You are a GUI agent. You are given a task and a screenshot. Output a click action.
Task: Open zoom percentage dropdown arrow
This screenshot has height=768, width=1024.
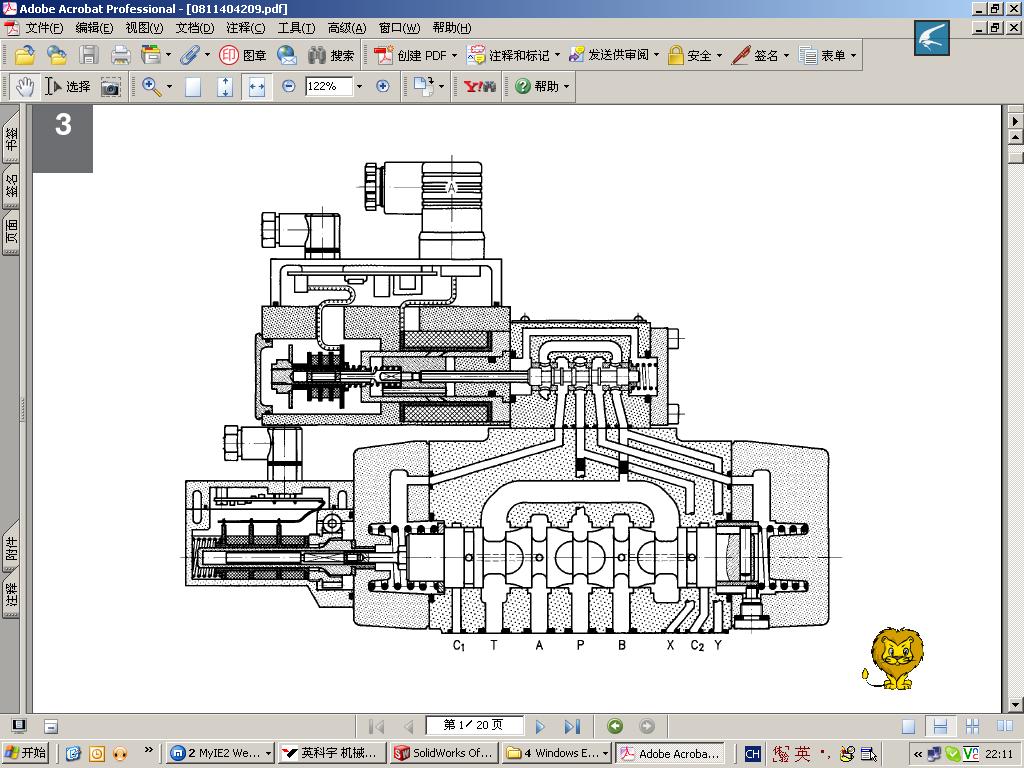click(359, 86)
